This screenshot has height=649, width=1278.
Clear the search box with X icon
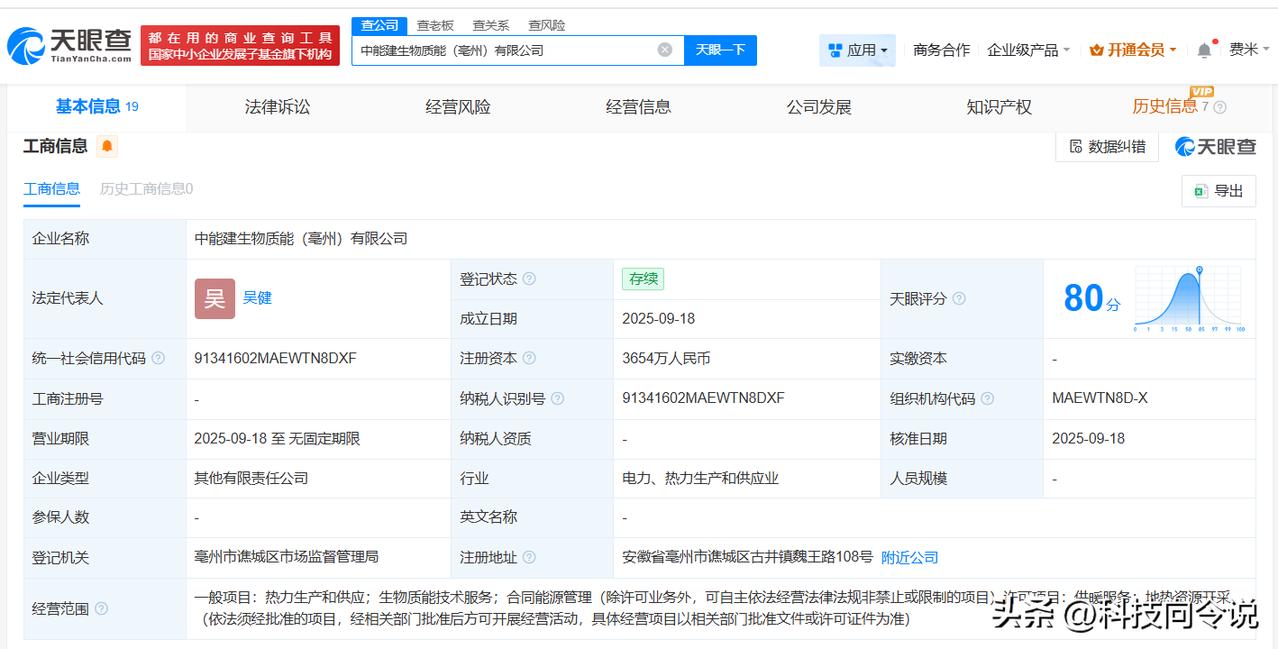[665, 50]
